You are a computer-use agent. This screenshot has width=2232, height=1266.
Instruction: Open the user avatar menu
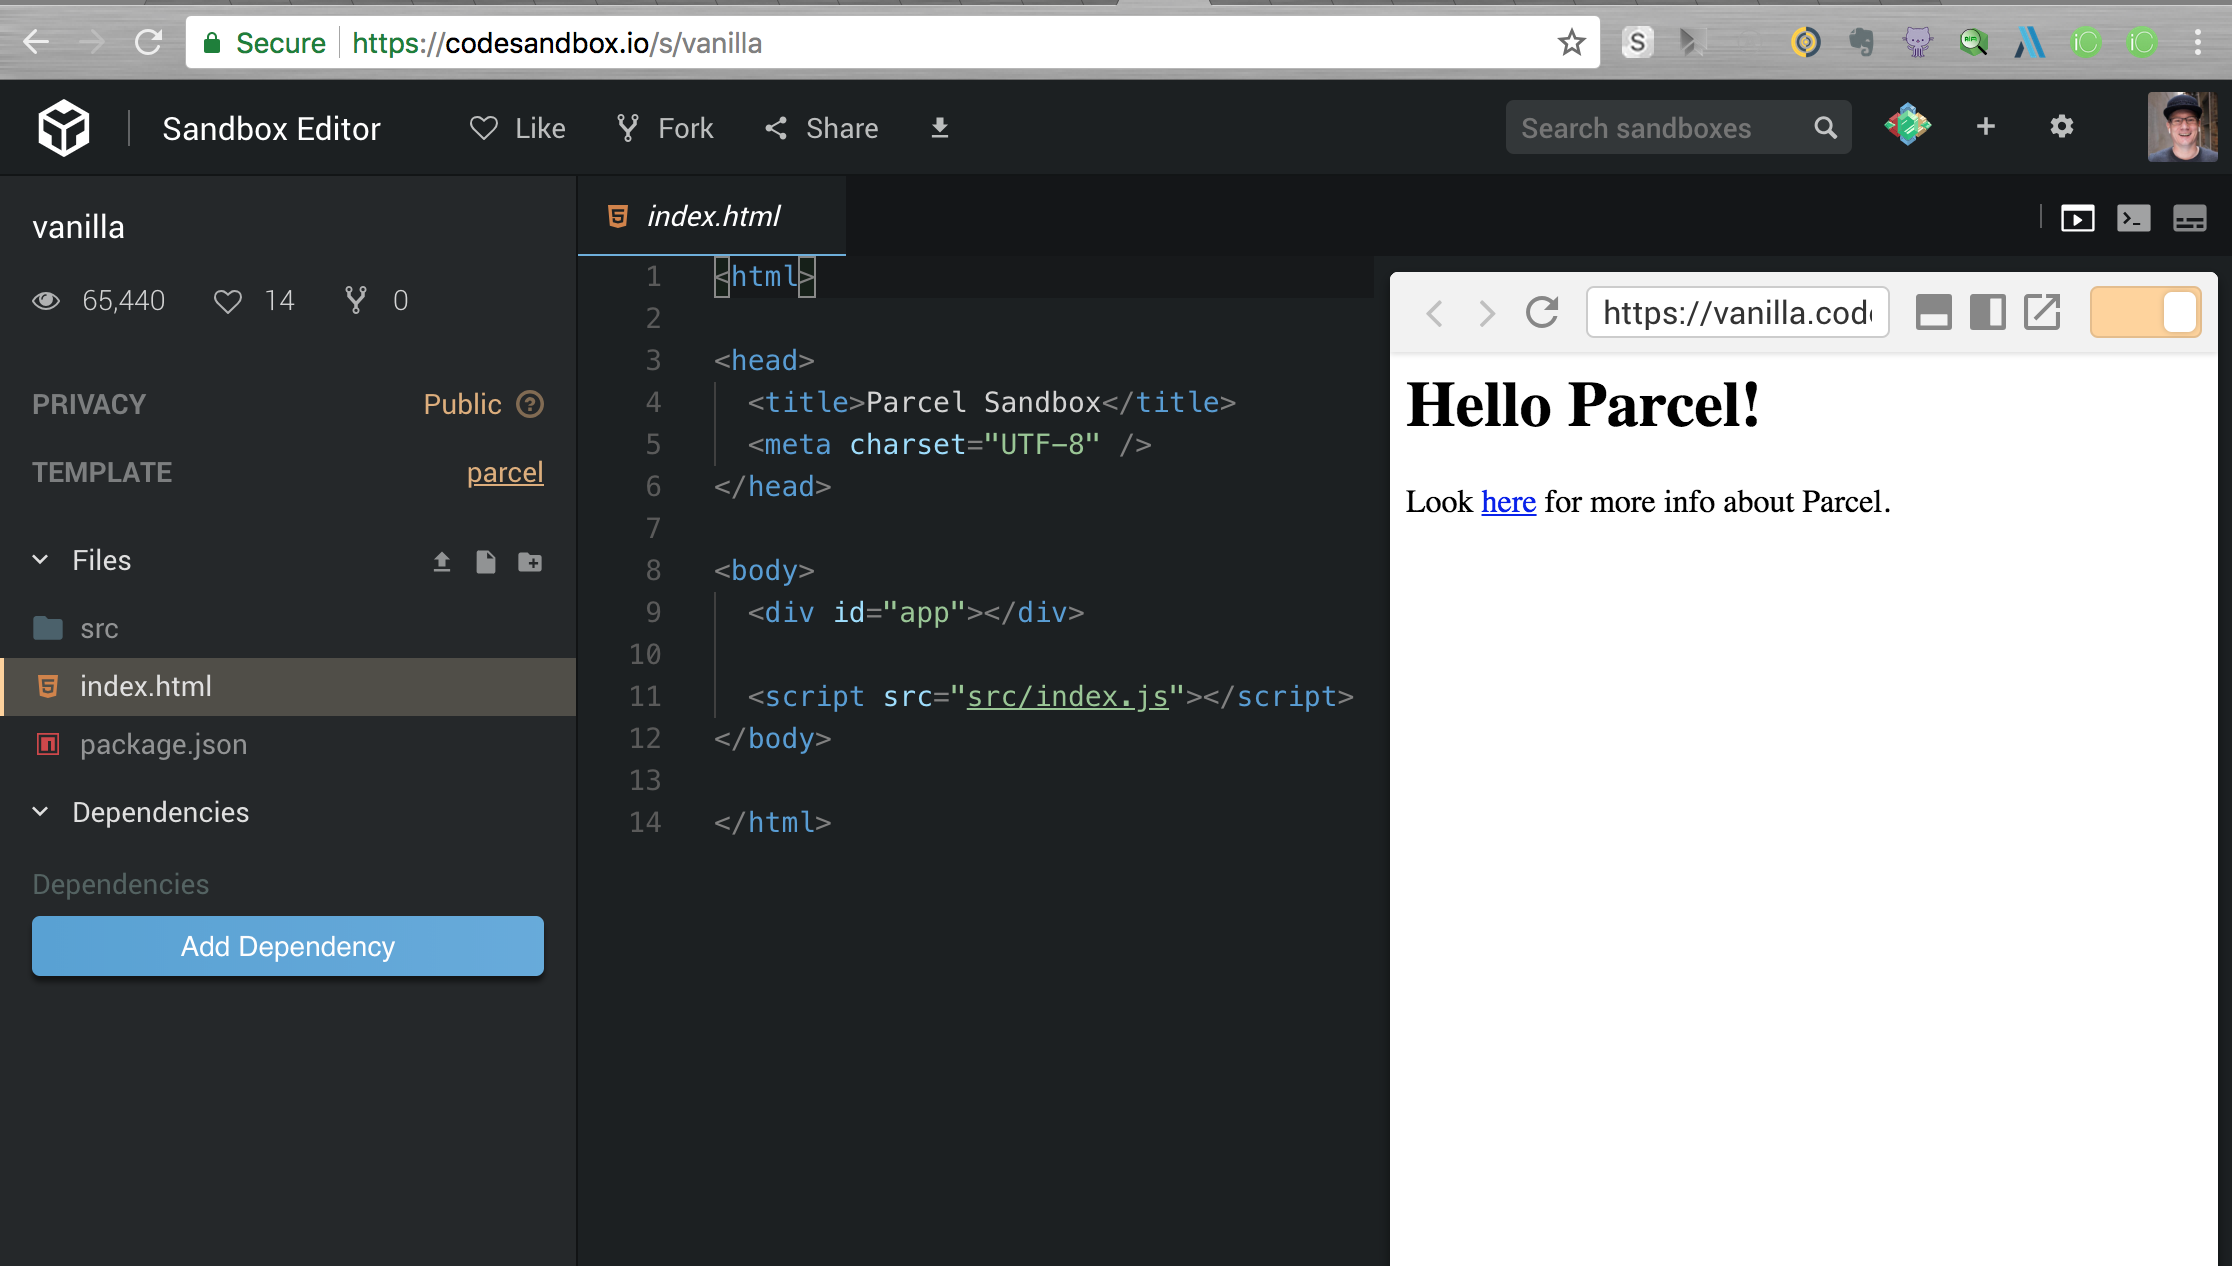[2181, 126]
